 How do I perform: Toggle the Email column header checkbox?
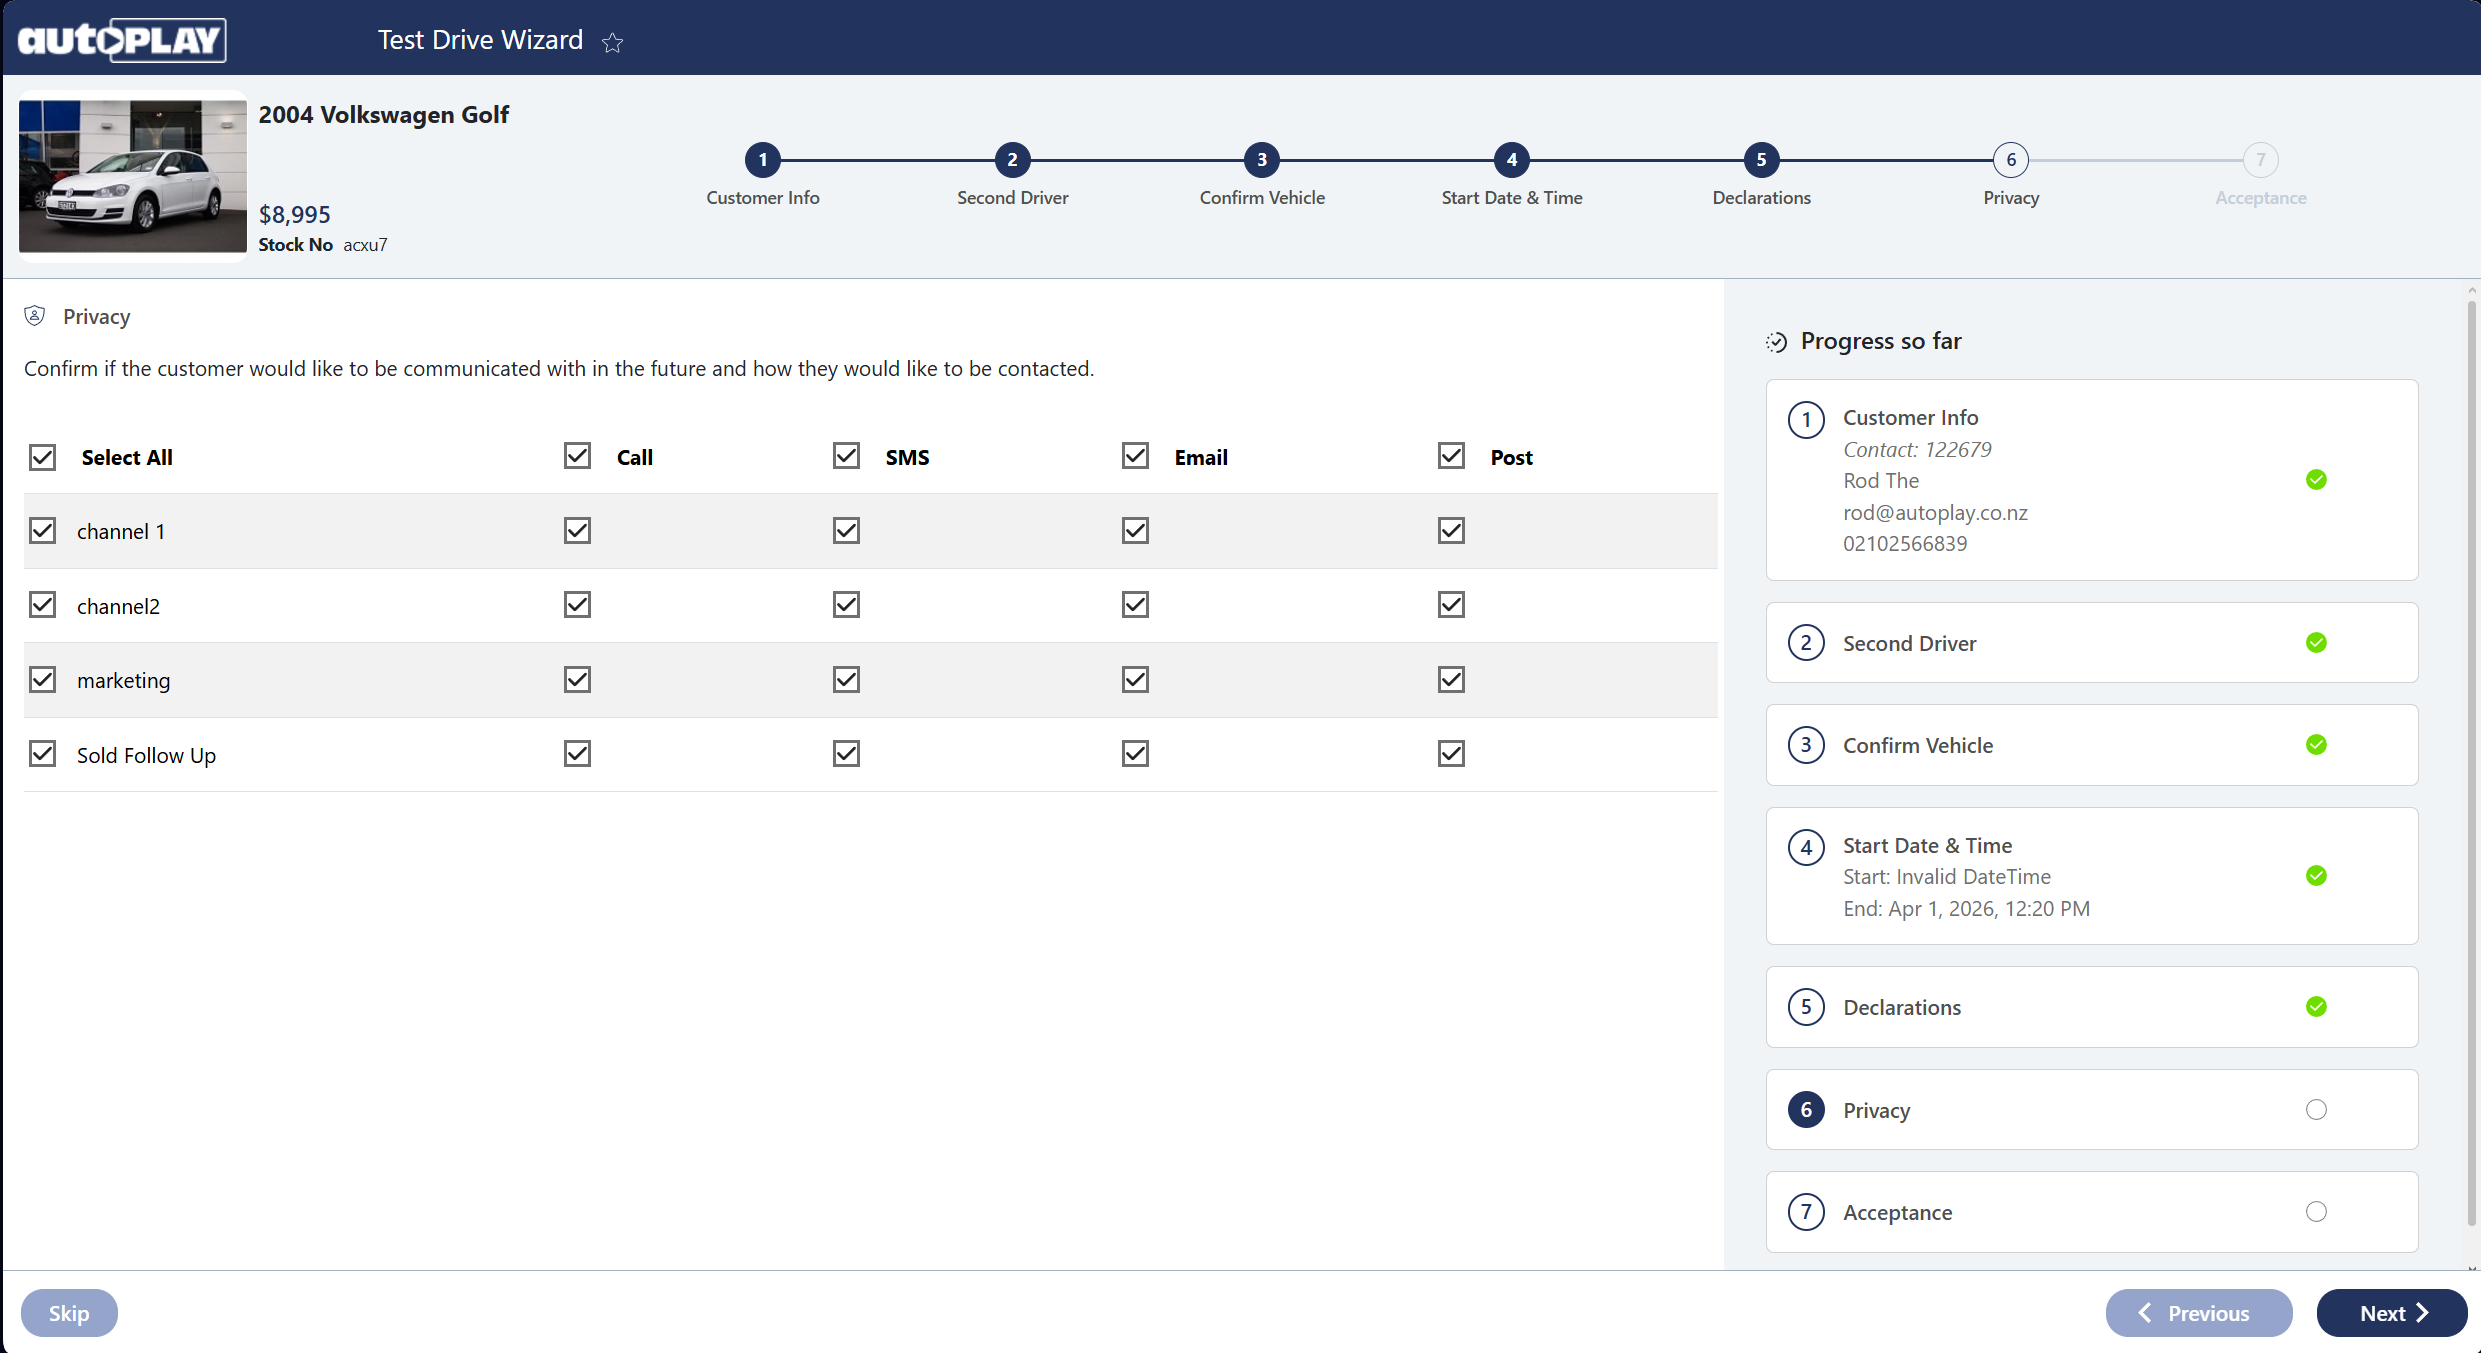(1135, 456)
